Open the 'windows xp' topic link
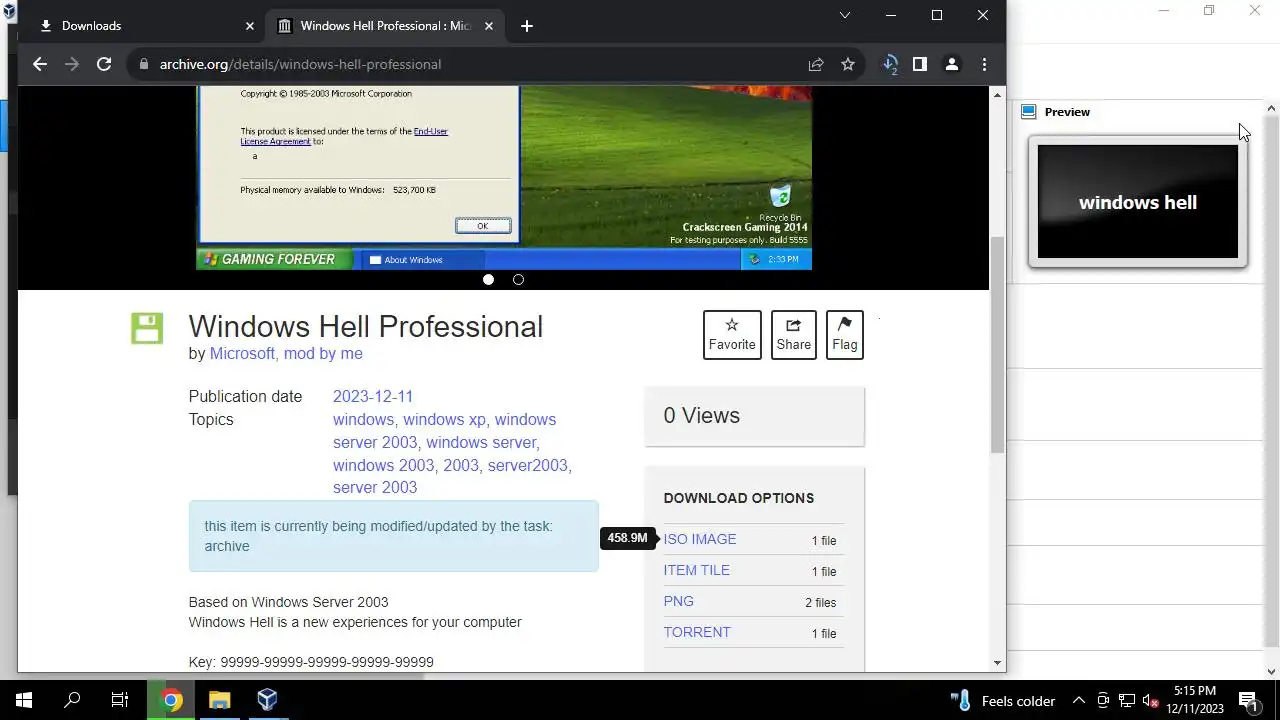 coord(444,419)
